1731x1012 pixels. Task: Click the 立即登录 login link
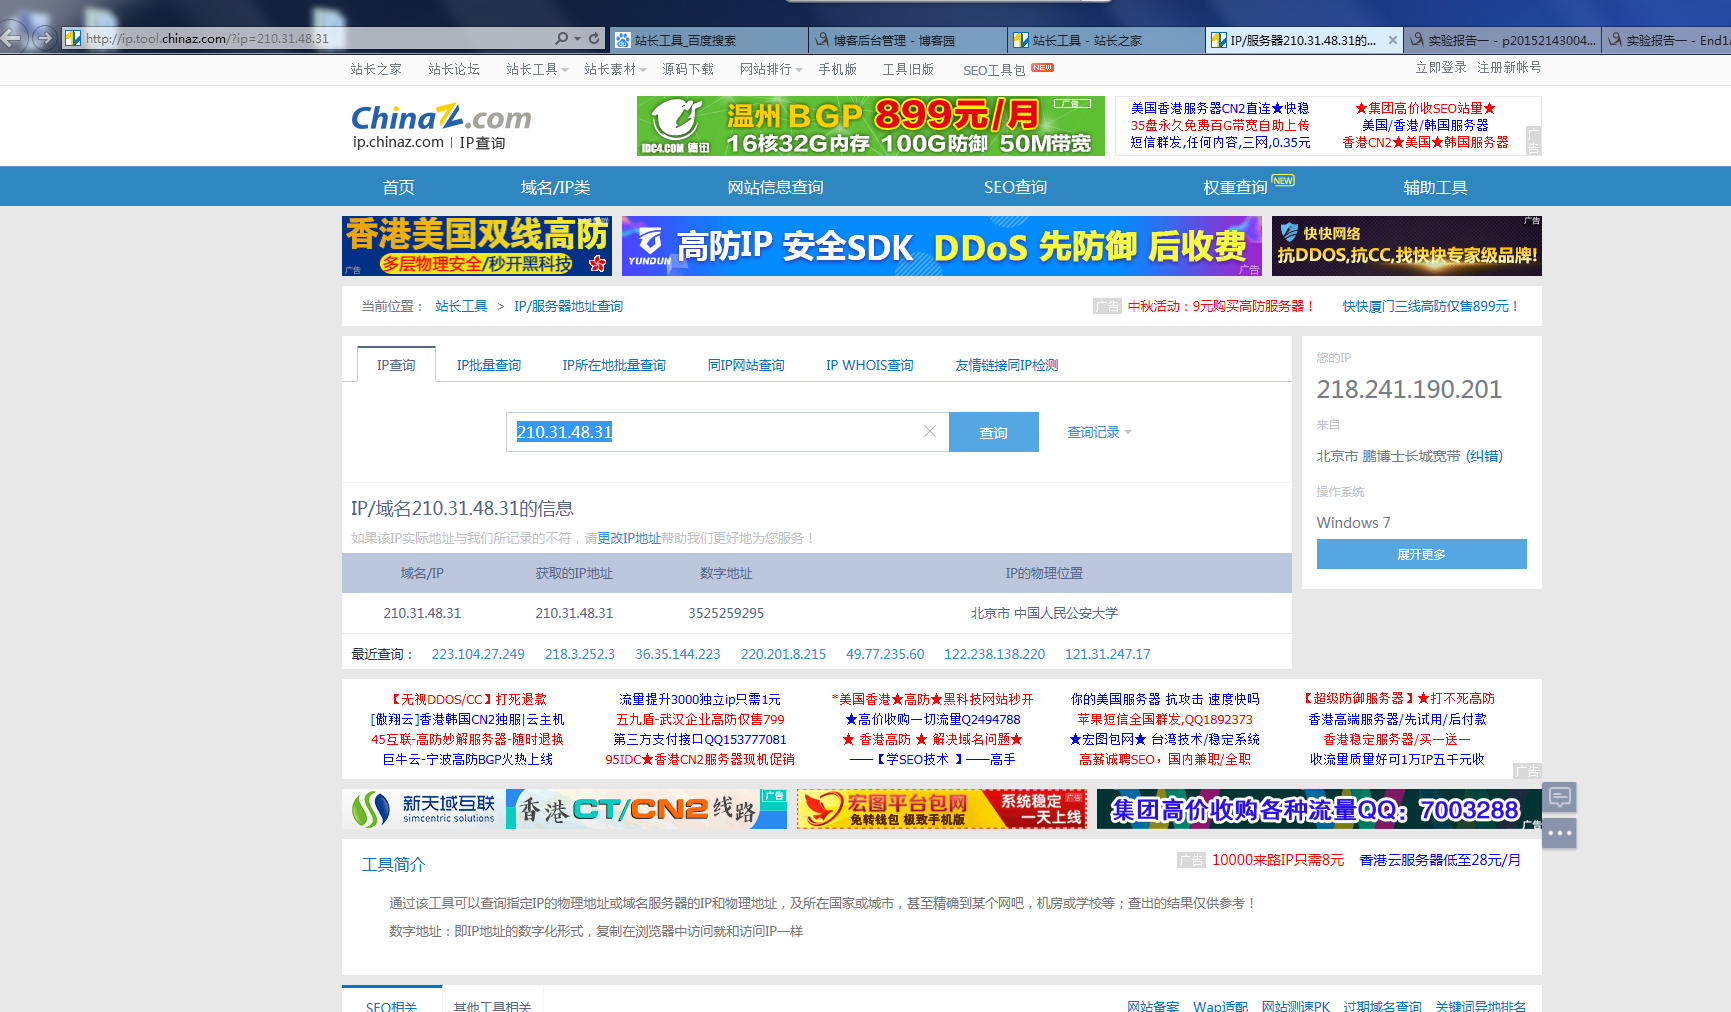pyautogui.click(x=1441, y=67)
